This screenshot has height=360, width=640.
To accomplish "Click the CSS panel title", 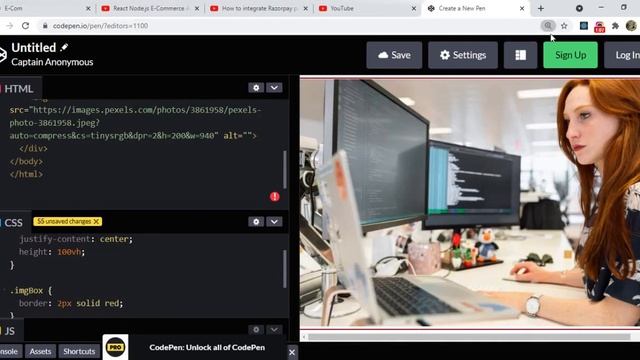I will point(13,222).
